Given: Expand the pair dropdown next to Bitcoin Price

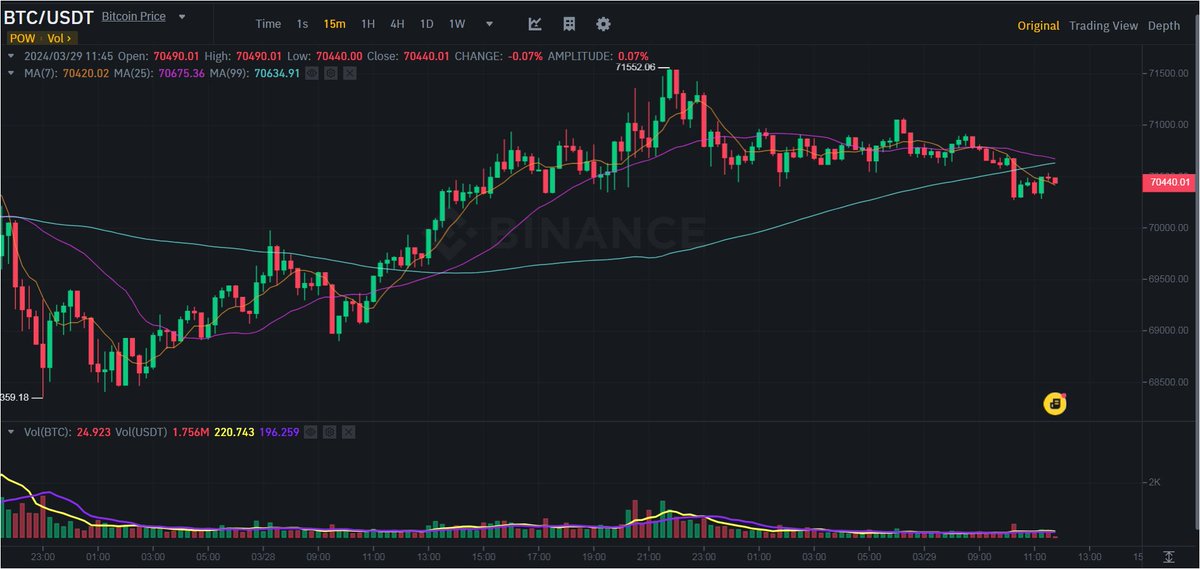Looking at the screenshot, I should [181, 17].
